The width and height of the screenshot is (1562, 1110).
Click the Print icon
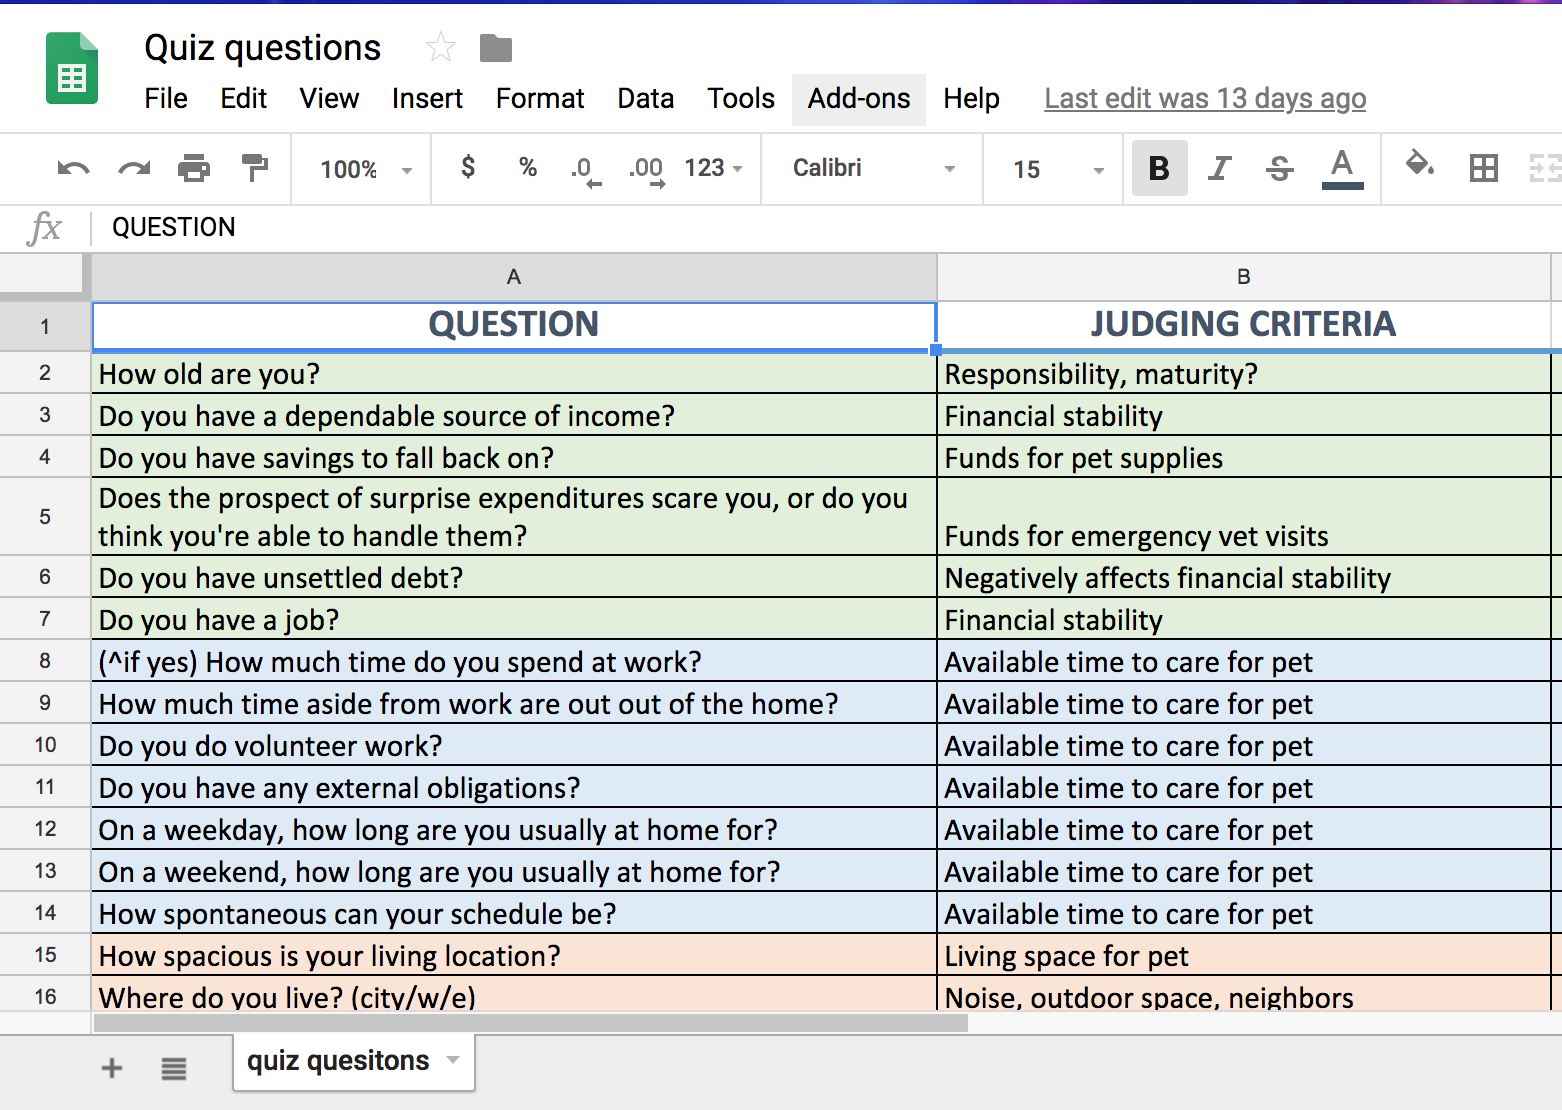click(194, 168)
